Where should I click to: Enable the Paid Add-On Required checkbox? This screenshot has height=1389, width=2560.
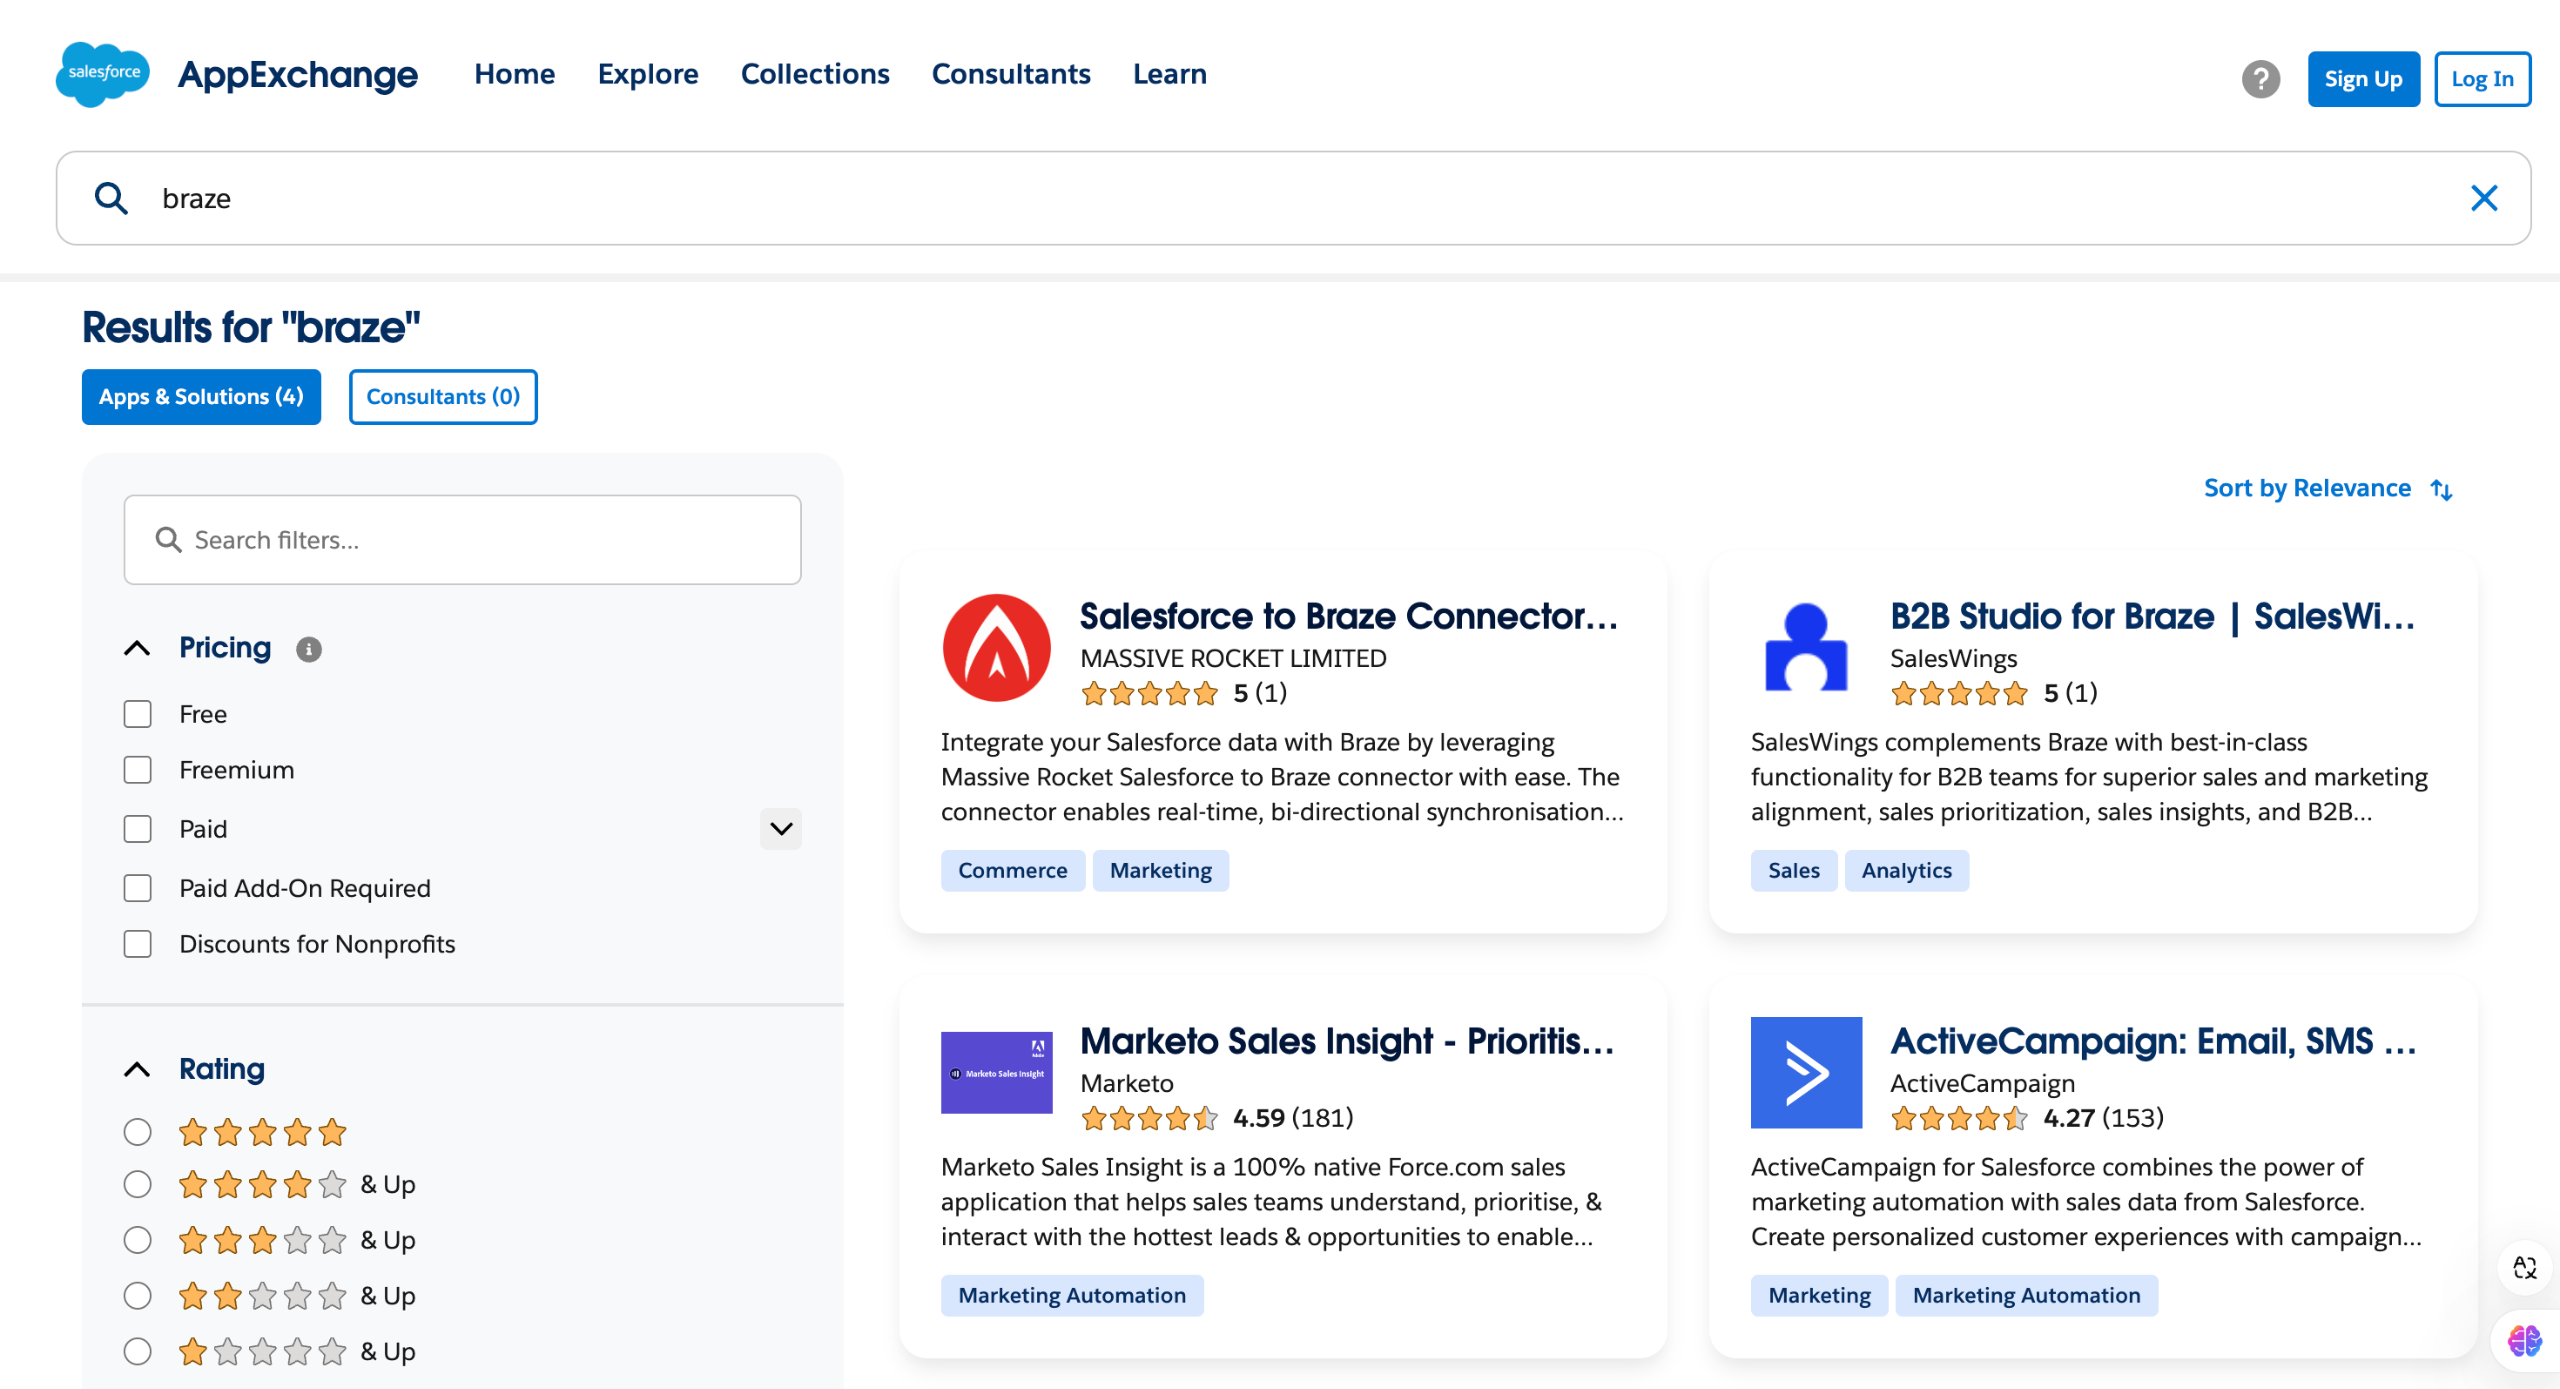point(138,888)
